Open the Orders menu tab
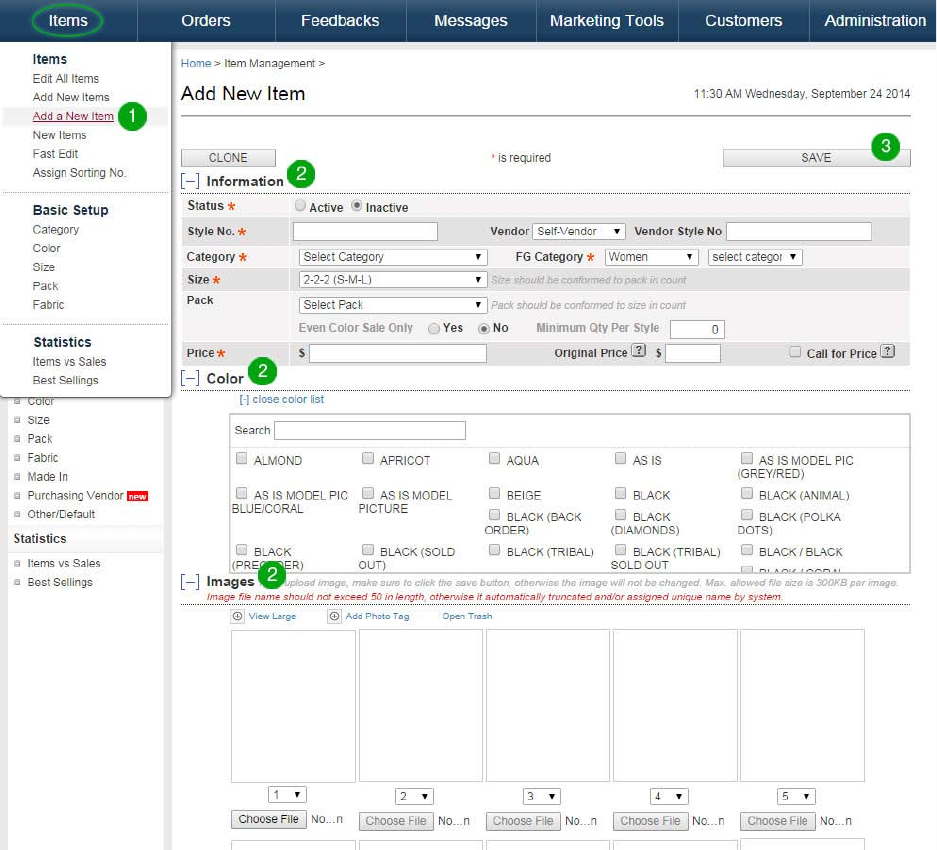The width and height of the screenshot is (937, 850). tap(206, 20)
